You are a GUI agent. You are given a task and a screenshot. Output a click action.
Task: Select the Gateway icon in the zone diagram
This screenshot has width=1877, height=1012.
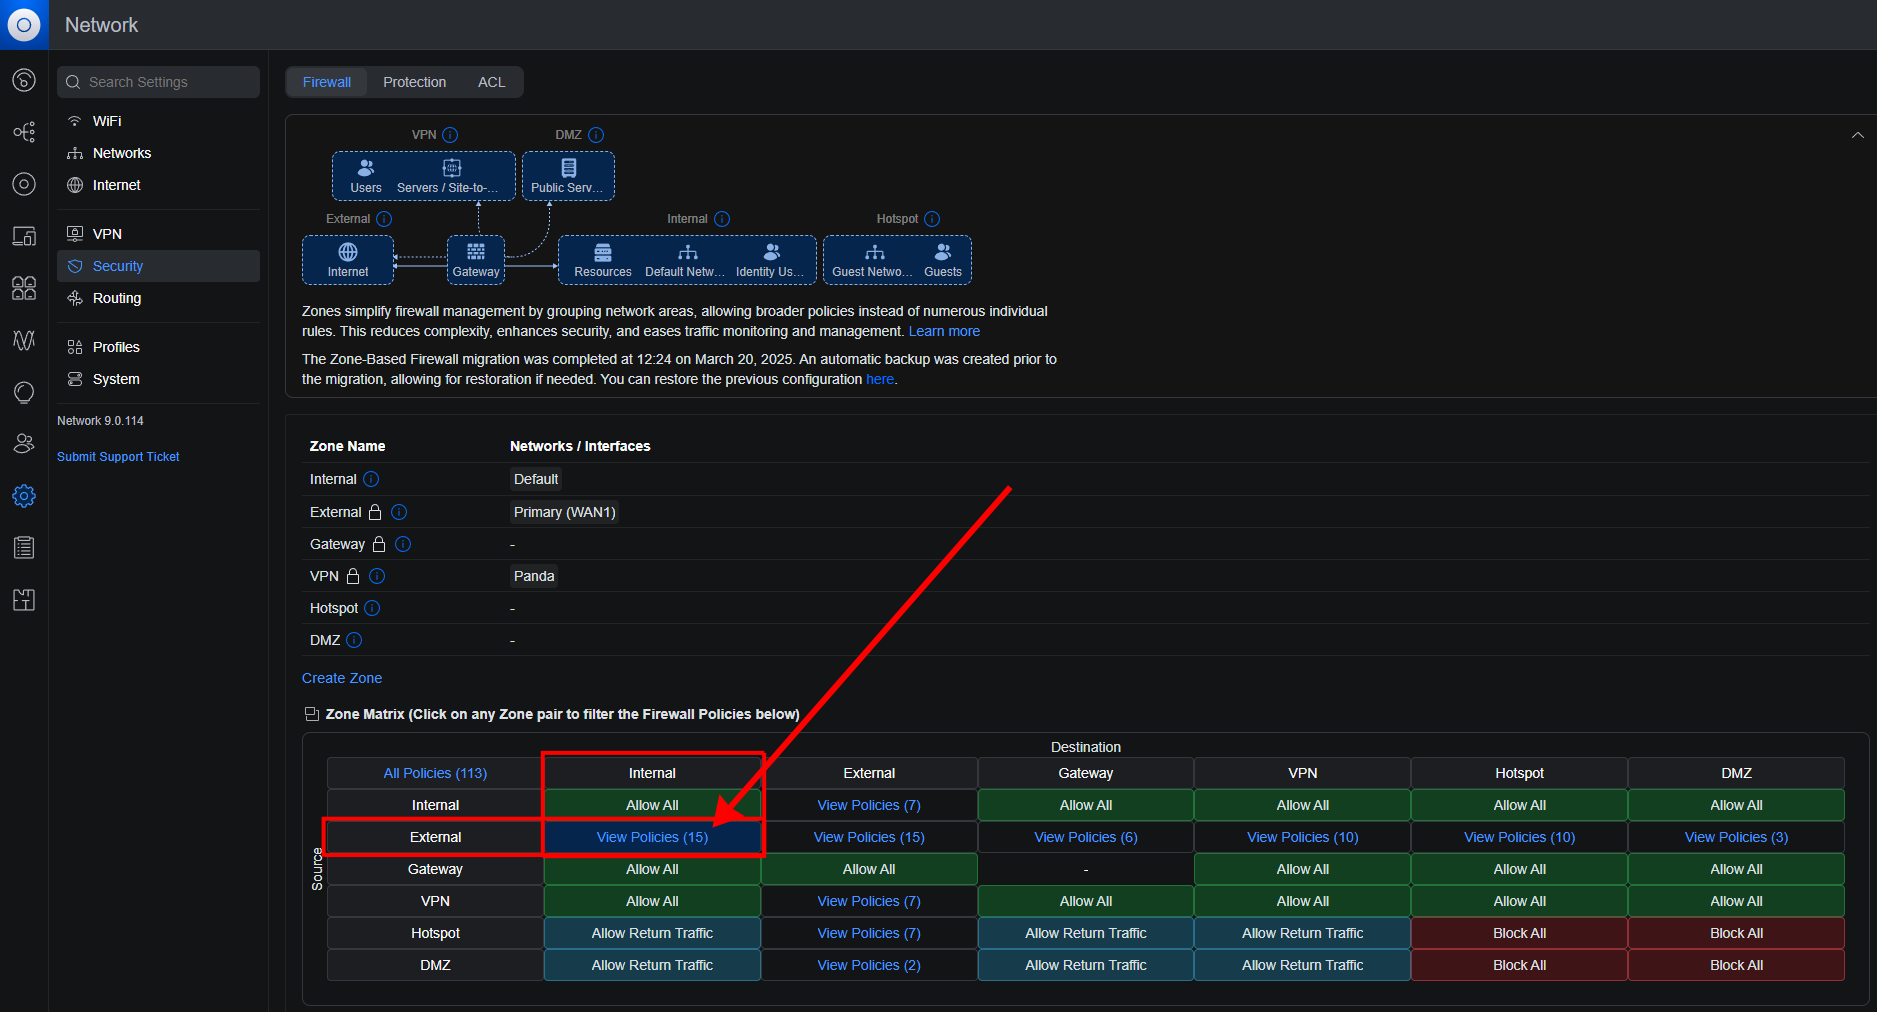tap(476, 252)
